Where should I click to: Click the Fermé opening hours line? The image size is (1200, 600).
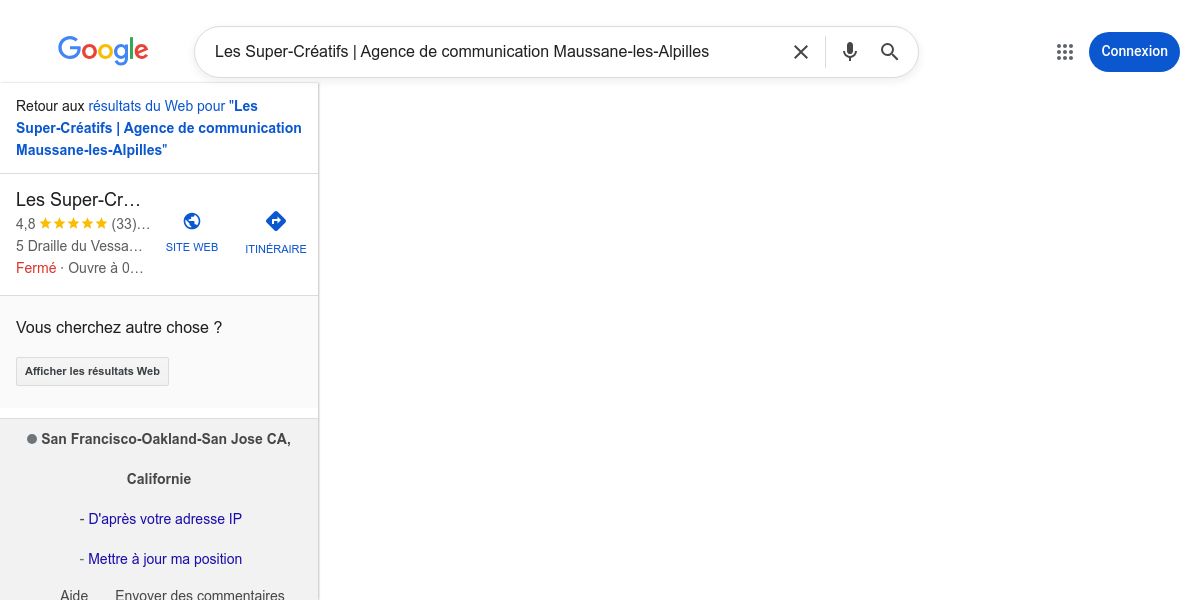pos(80,268)
